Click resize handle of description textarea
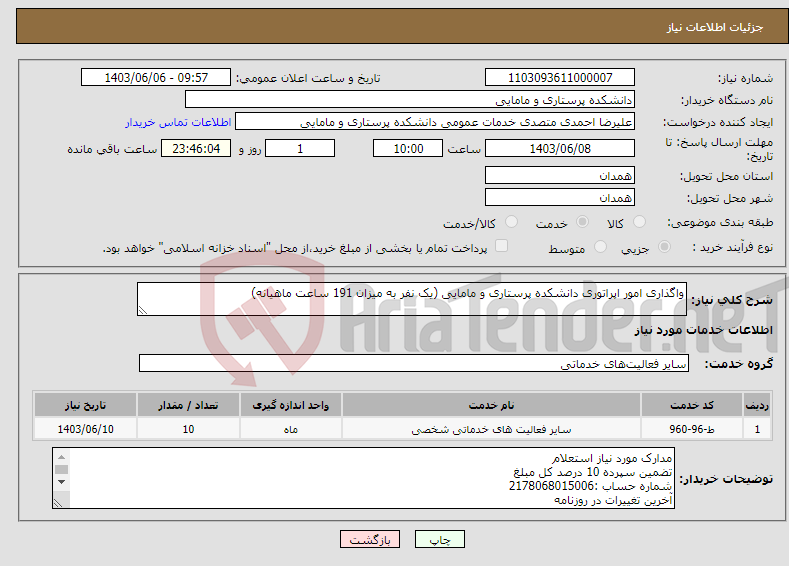789x566 pixels. pos(143,310)
